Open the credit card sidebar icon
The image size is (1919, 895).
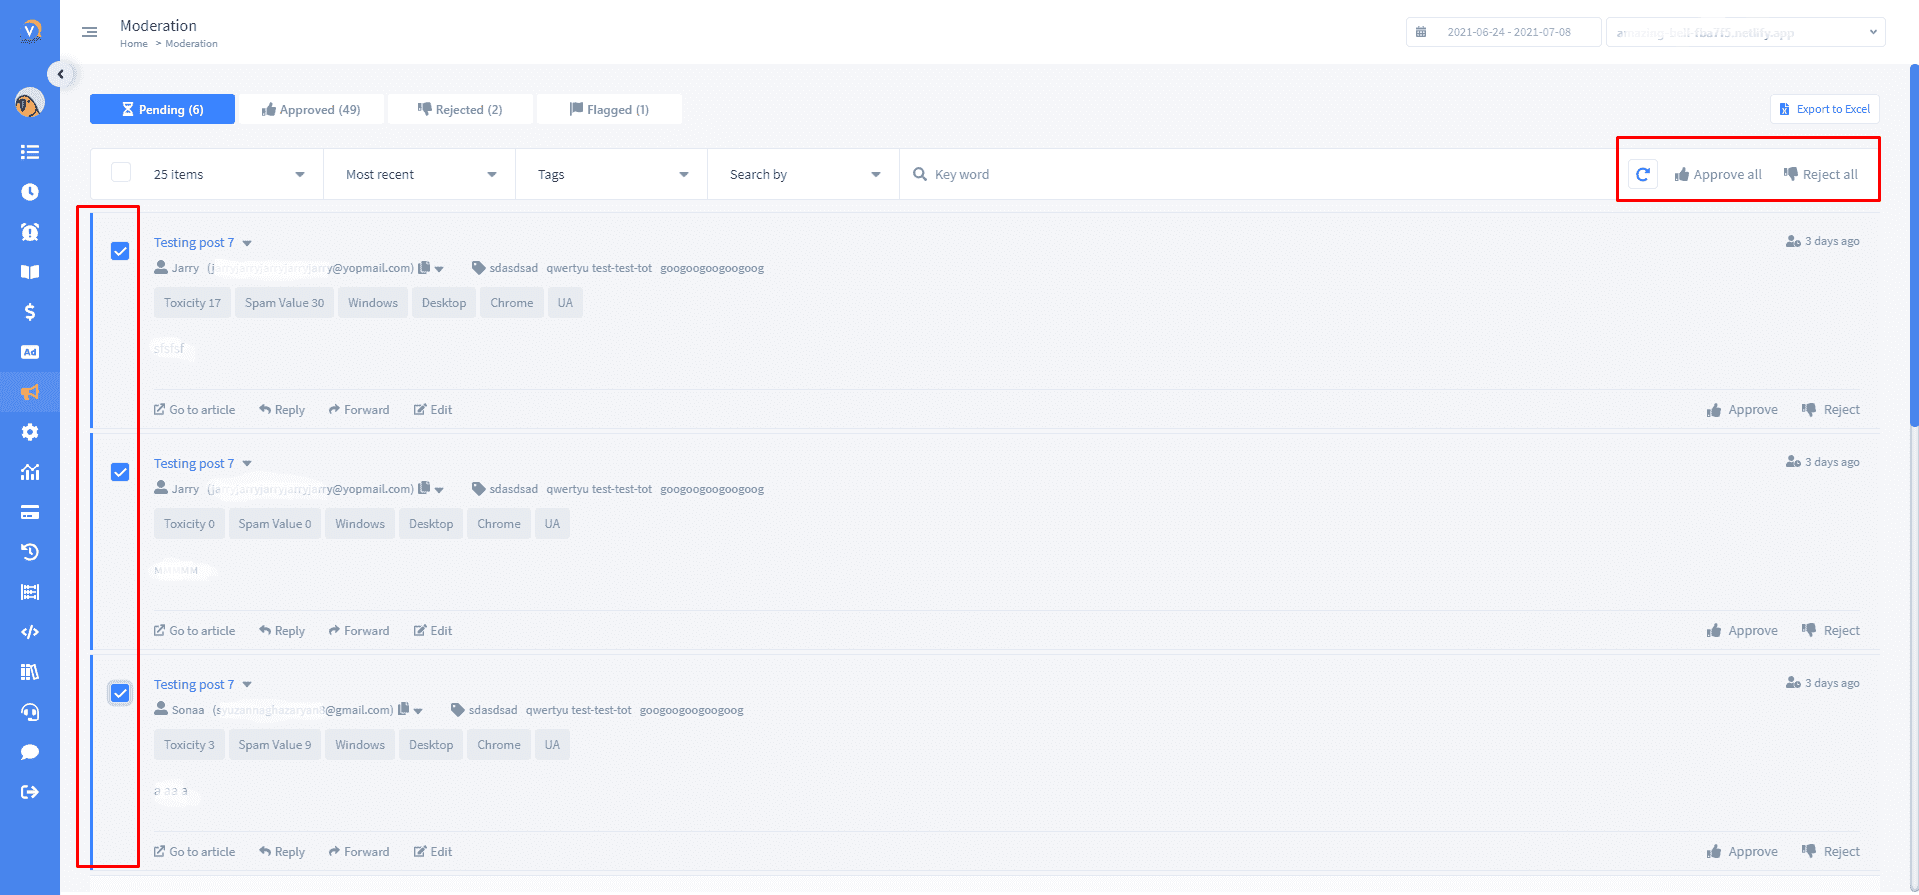click(30, 512)
